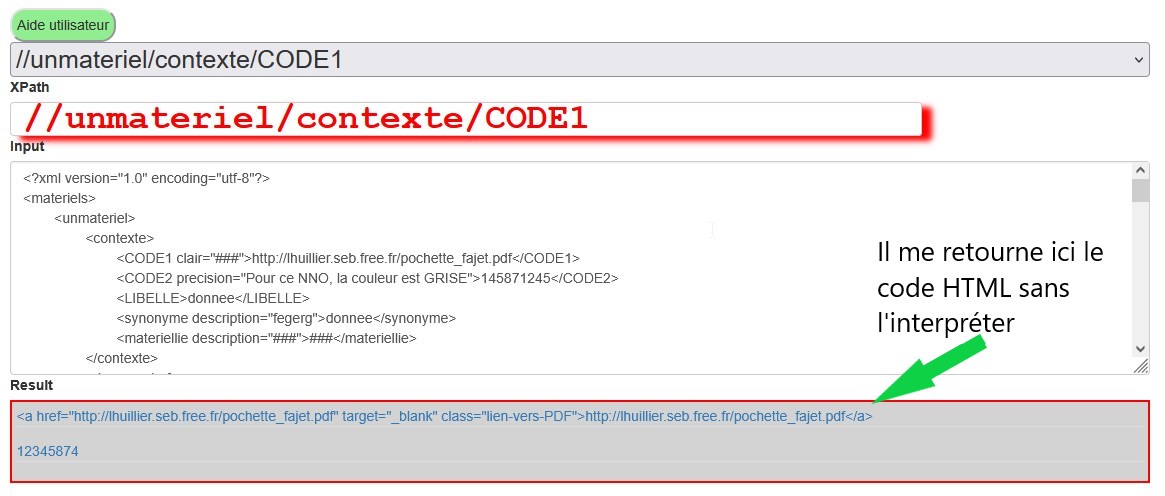Click the Result label
The width and height of the screenshot is (1165, 496).
click(31, 385)
